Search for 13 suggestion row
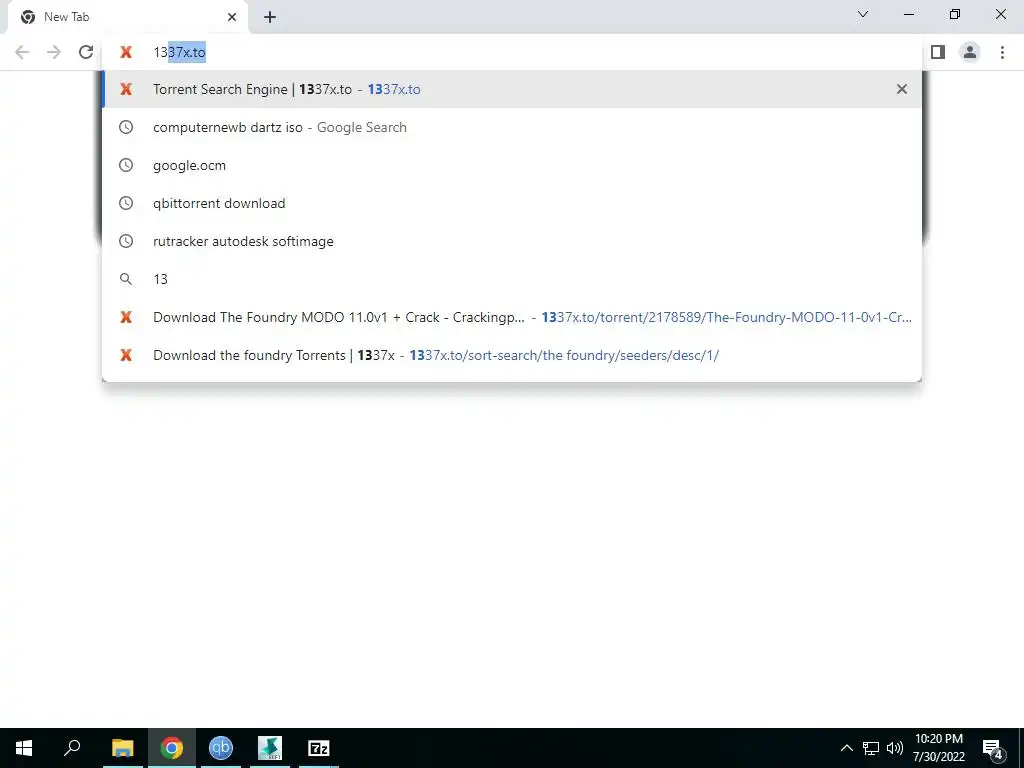The image size is (1024, 768). pos(512,279)
